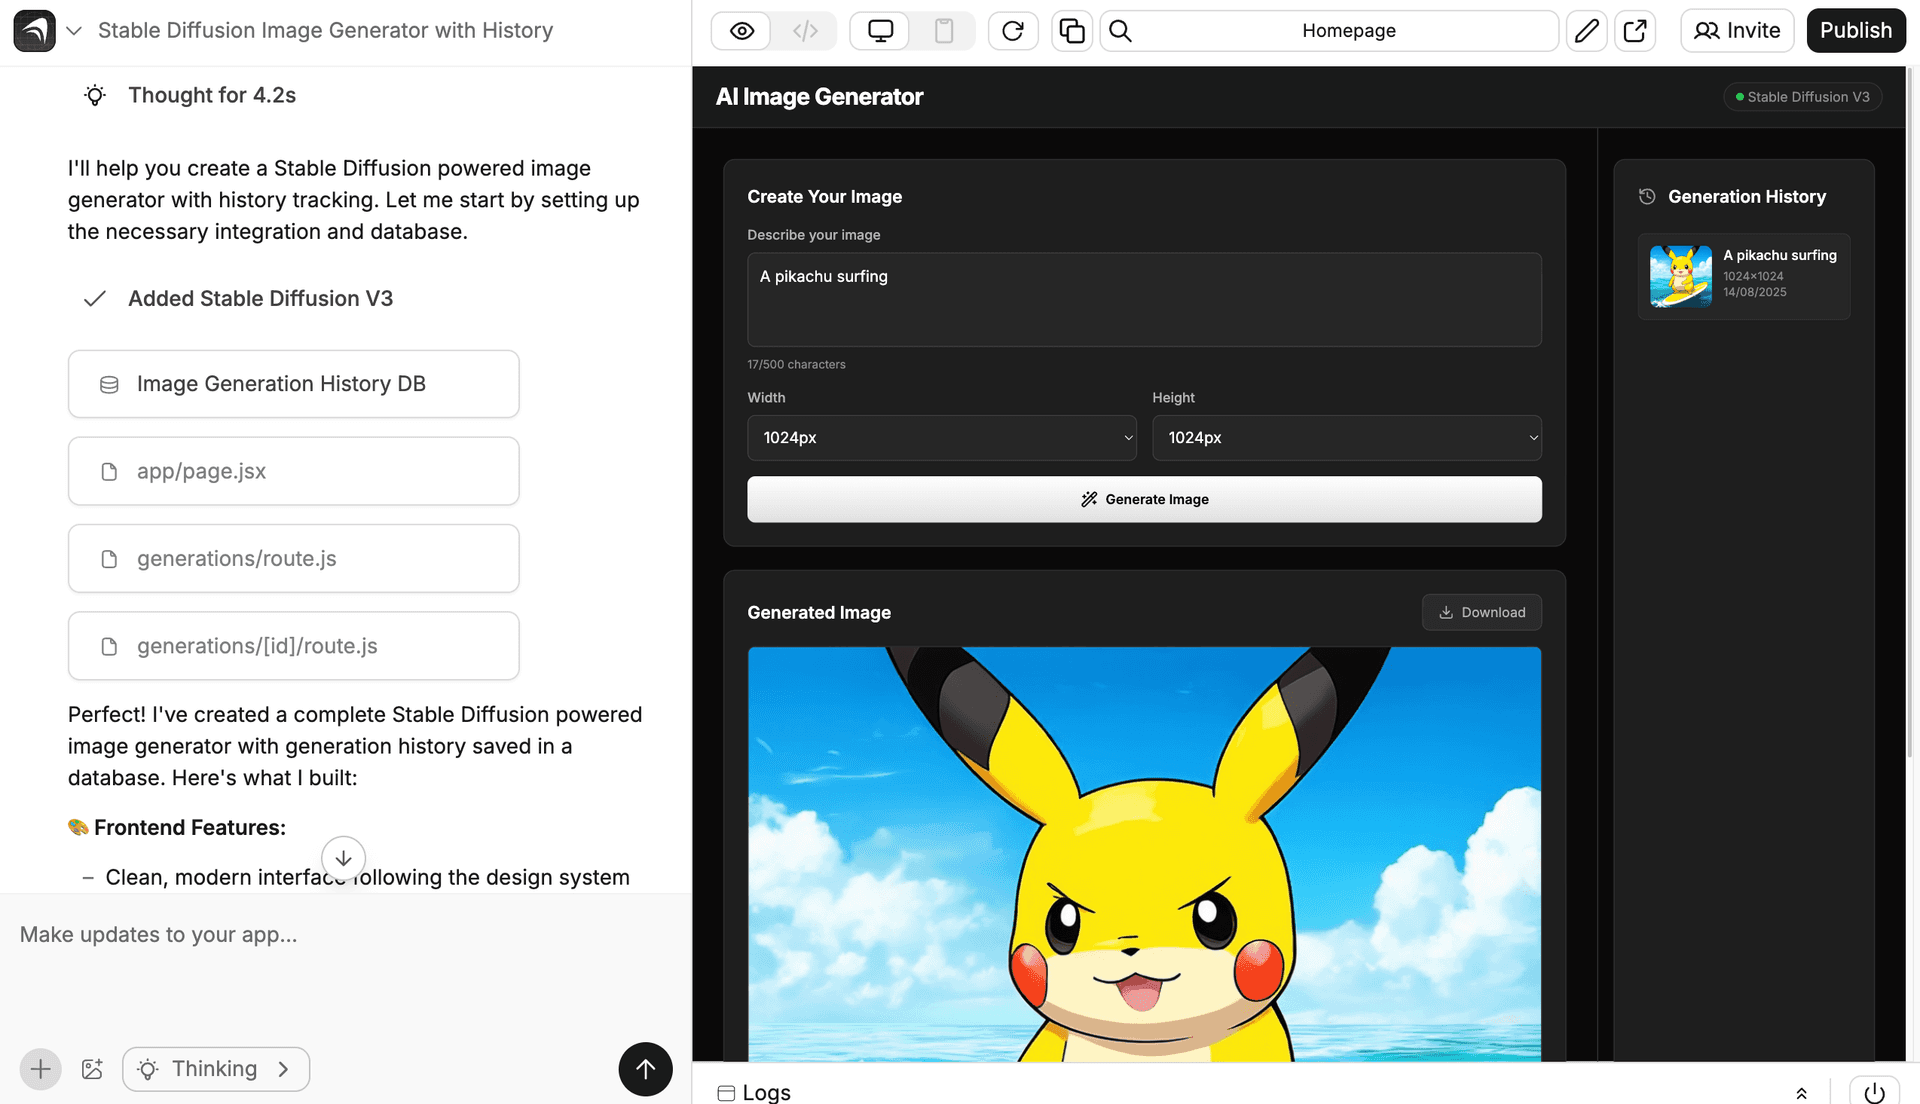Switch to eye preview mode
The width and height of the screenshot is (1920, 1104).
click(x=742, y=31)
